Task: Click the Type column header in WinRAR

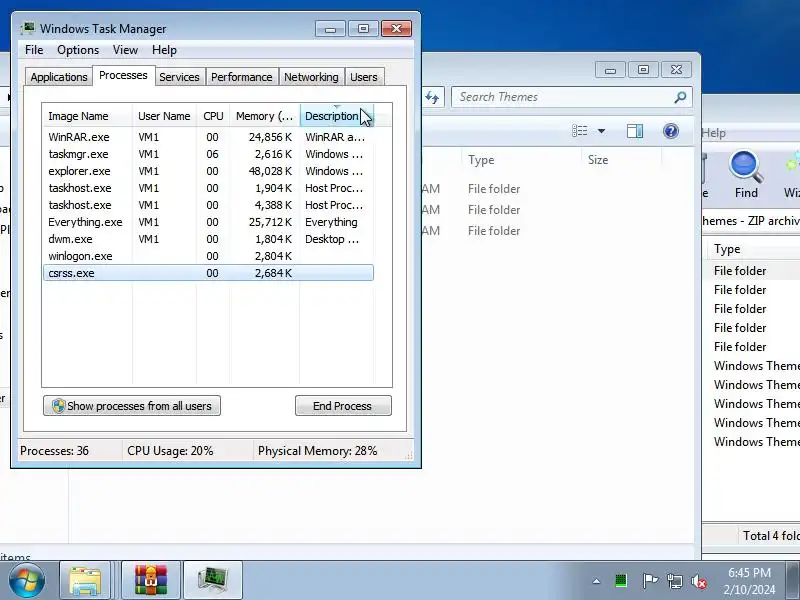Action: [753, 249]
